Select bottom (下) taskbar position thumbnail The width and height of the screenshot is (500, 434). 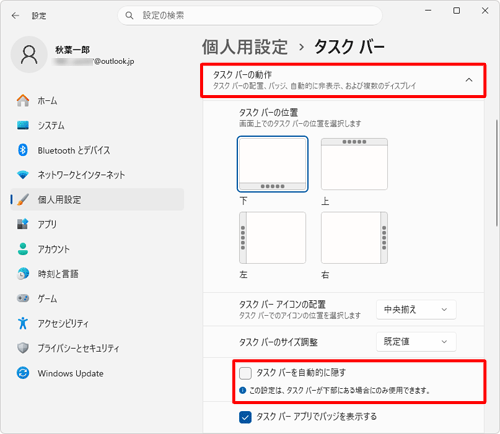coord(272,164)
